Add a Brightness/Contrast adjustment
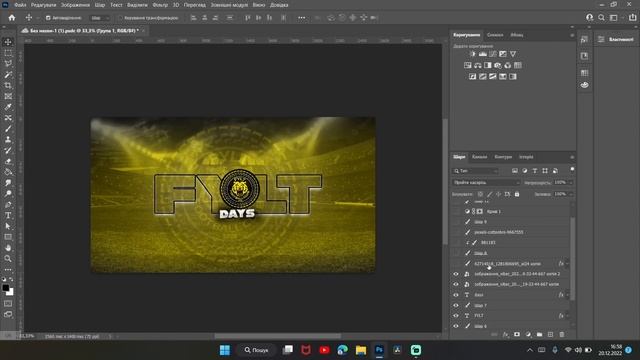This screenshot has height=360, width=640. click(473, 54)
